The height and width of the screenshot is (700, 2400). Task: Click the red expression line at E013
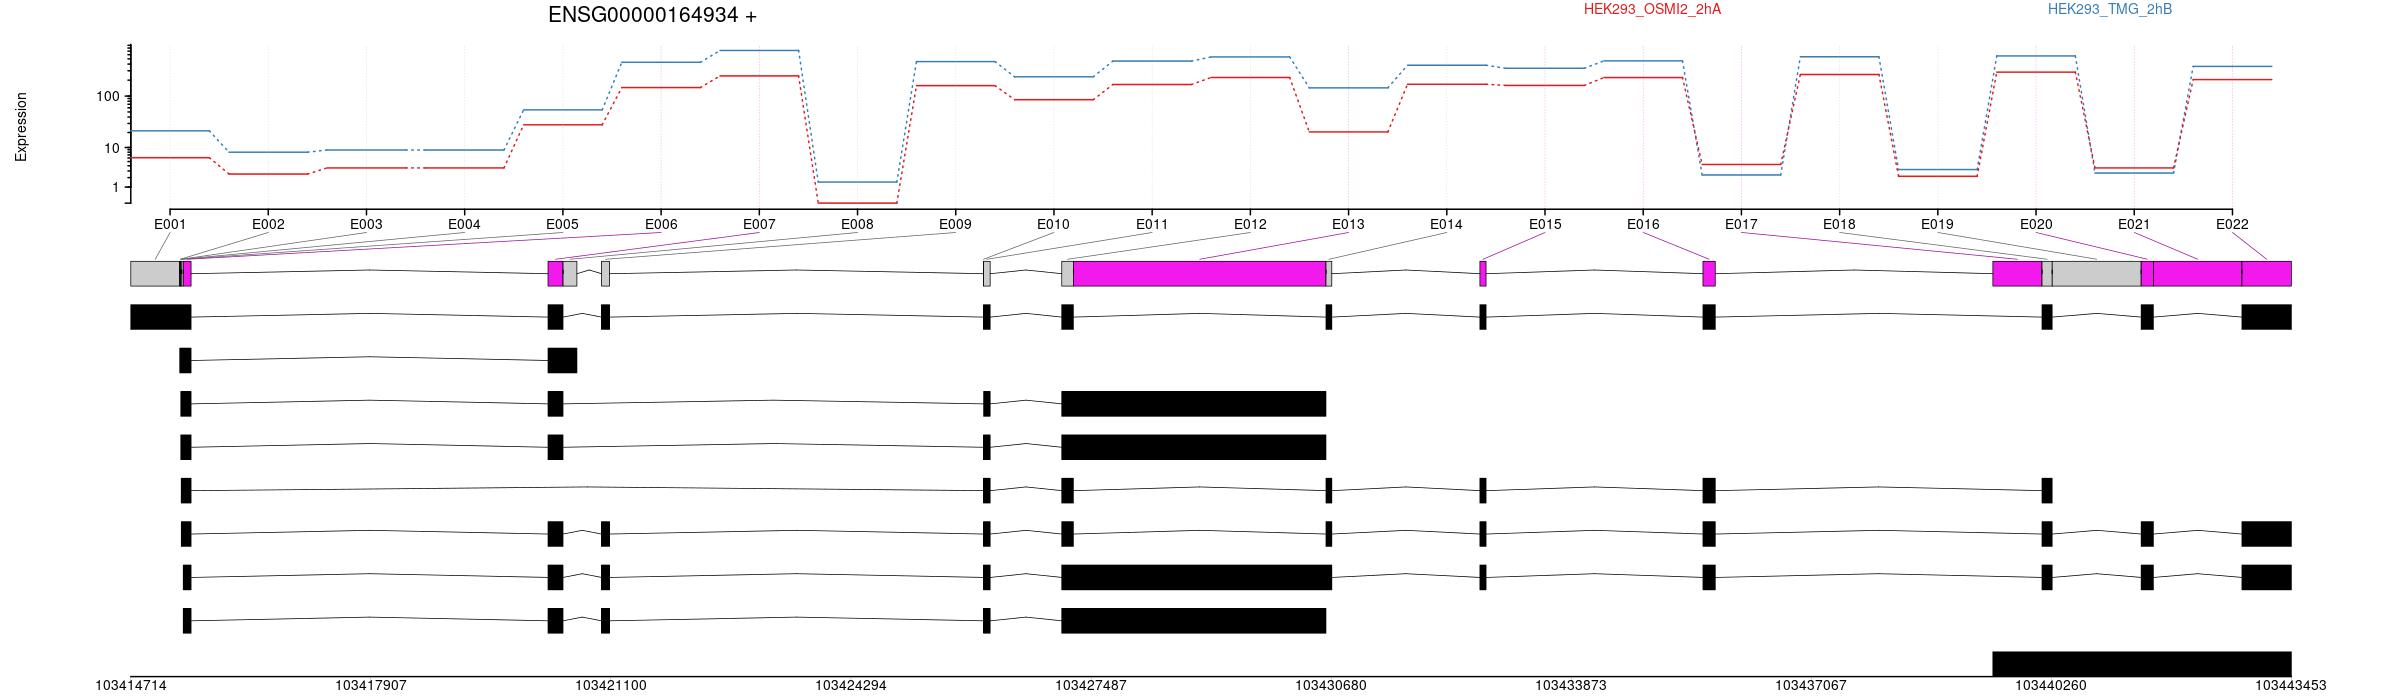click(x=1348, y=132)
